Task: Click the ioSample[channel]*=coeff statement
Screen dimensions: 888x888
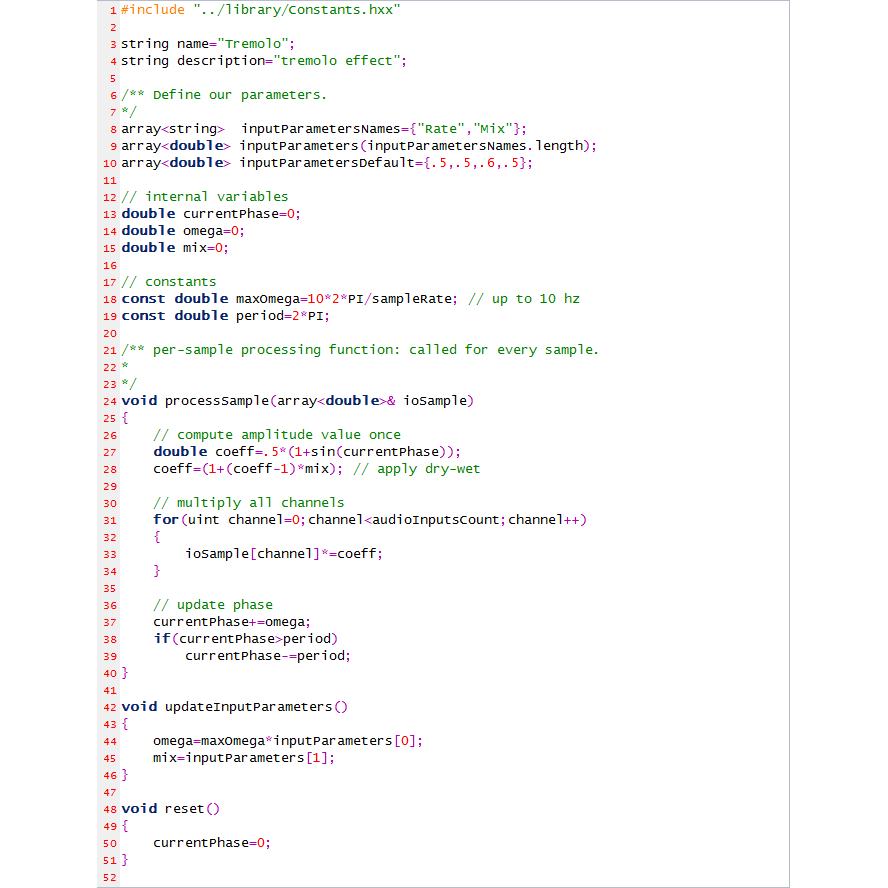Action: tap(283, 553)
